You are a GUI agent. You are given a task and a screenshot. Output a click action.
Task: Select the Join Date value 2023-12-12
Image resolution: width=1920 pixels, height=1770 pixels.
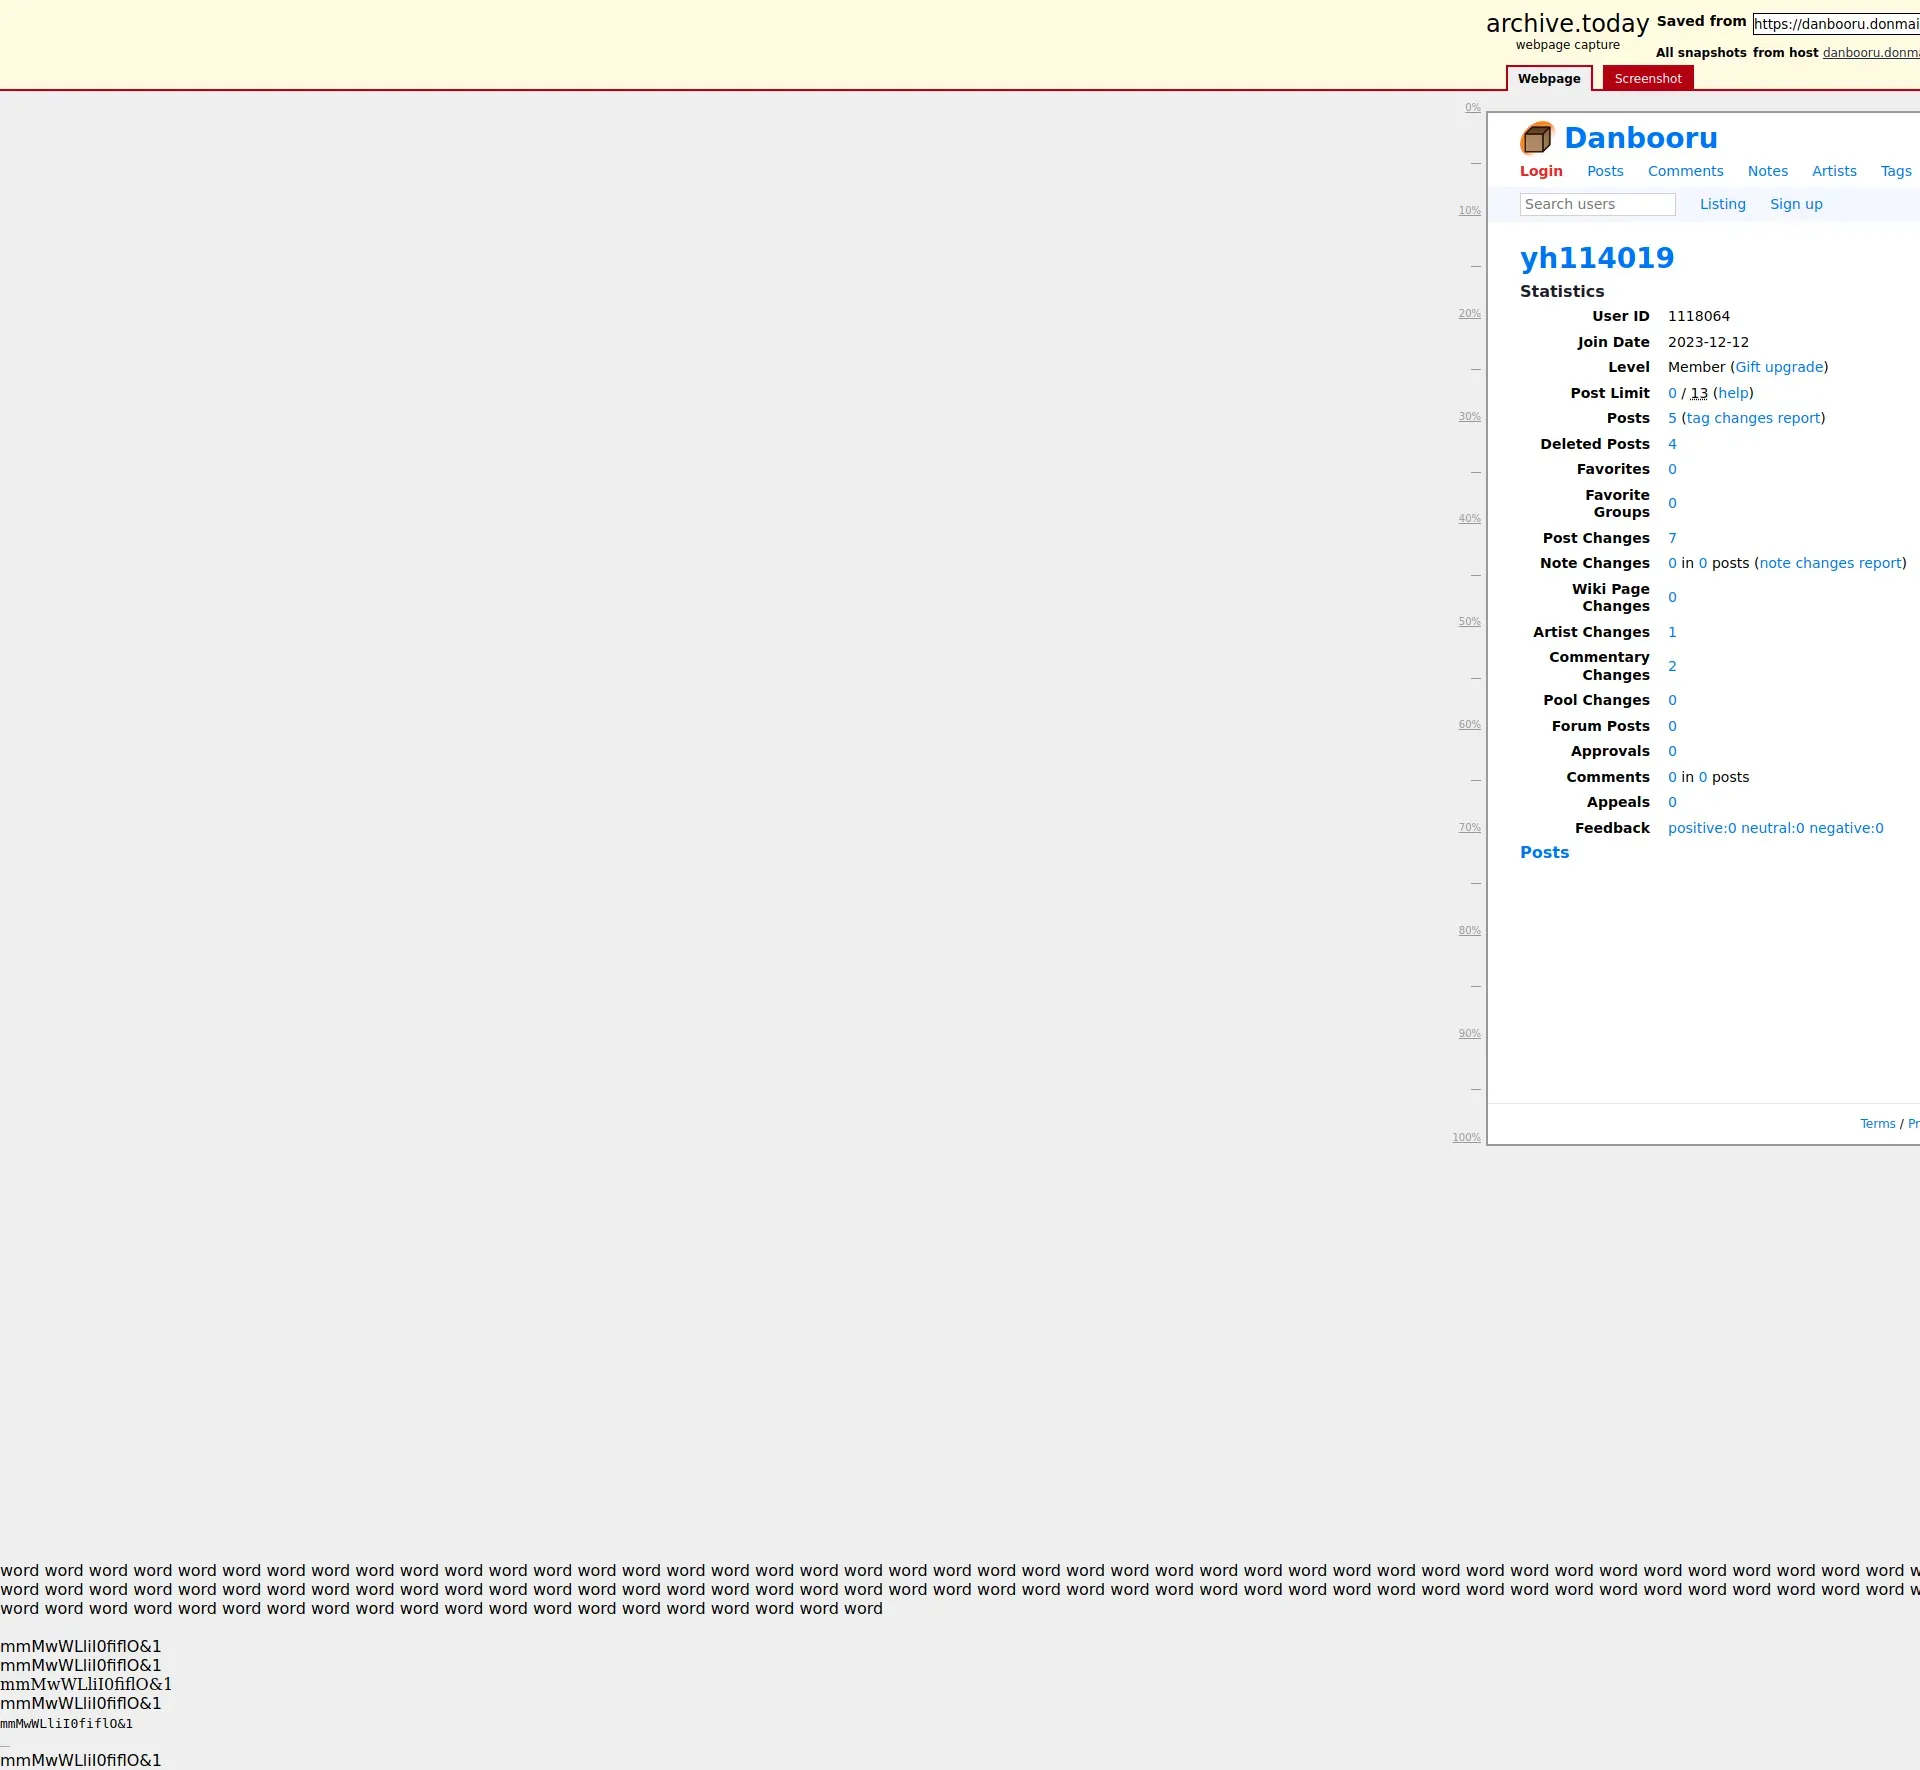pos(1708,342)
